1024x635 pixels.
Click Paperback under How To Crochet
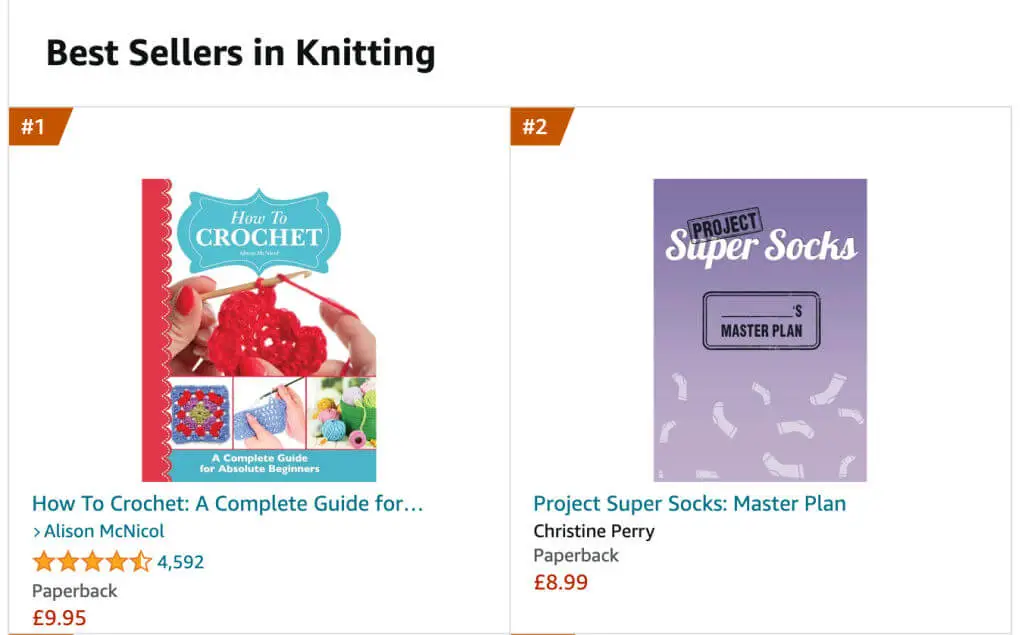pyautogui.click(x=75, y=591)
